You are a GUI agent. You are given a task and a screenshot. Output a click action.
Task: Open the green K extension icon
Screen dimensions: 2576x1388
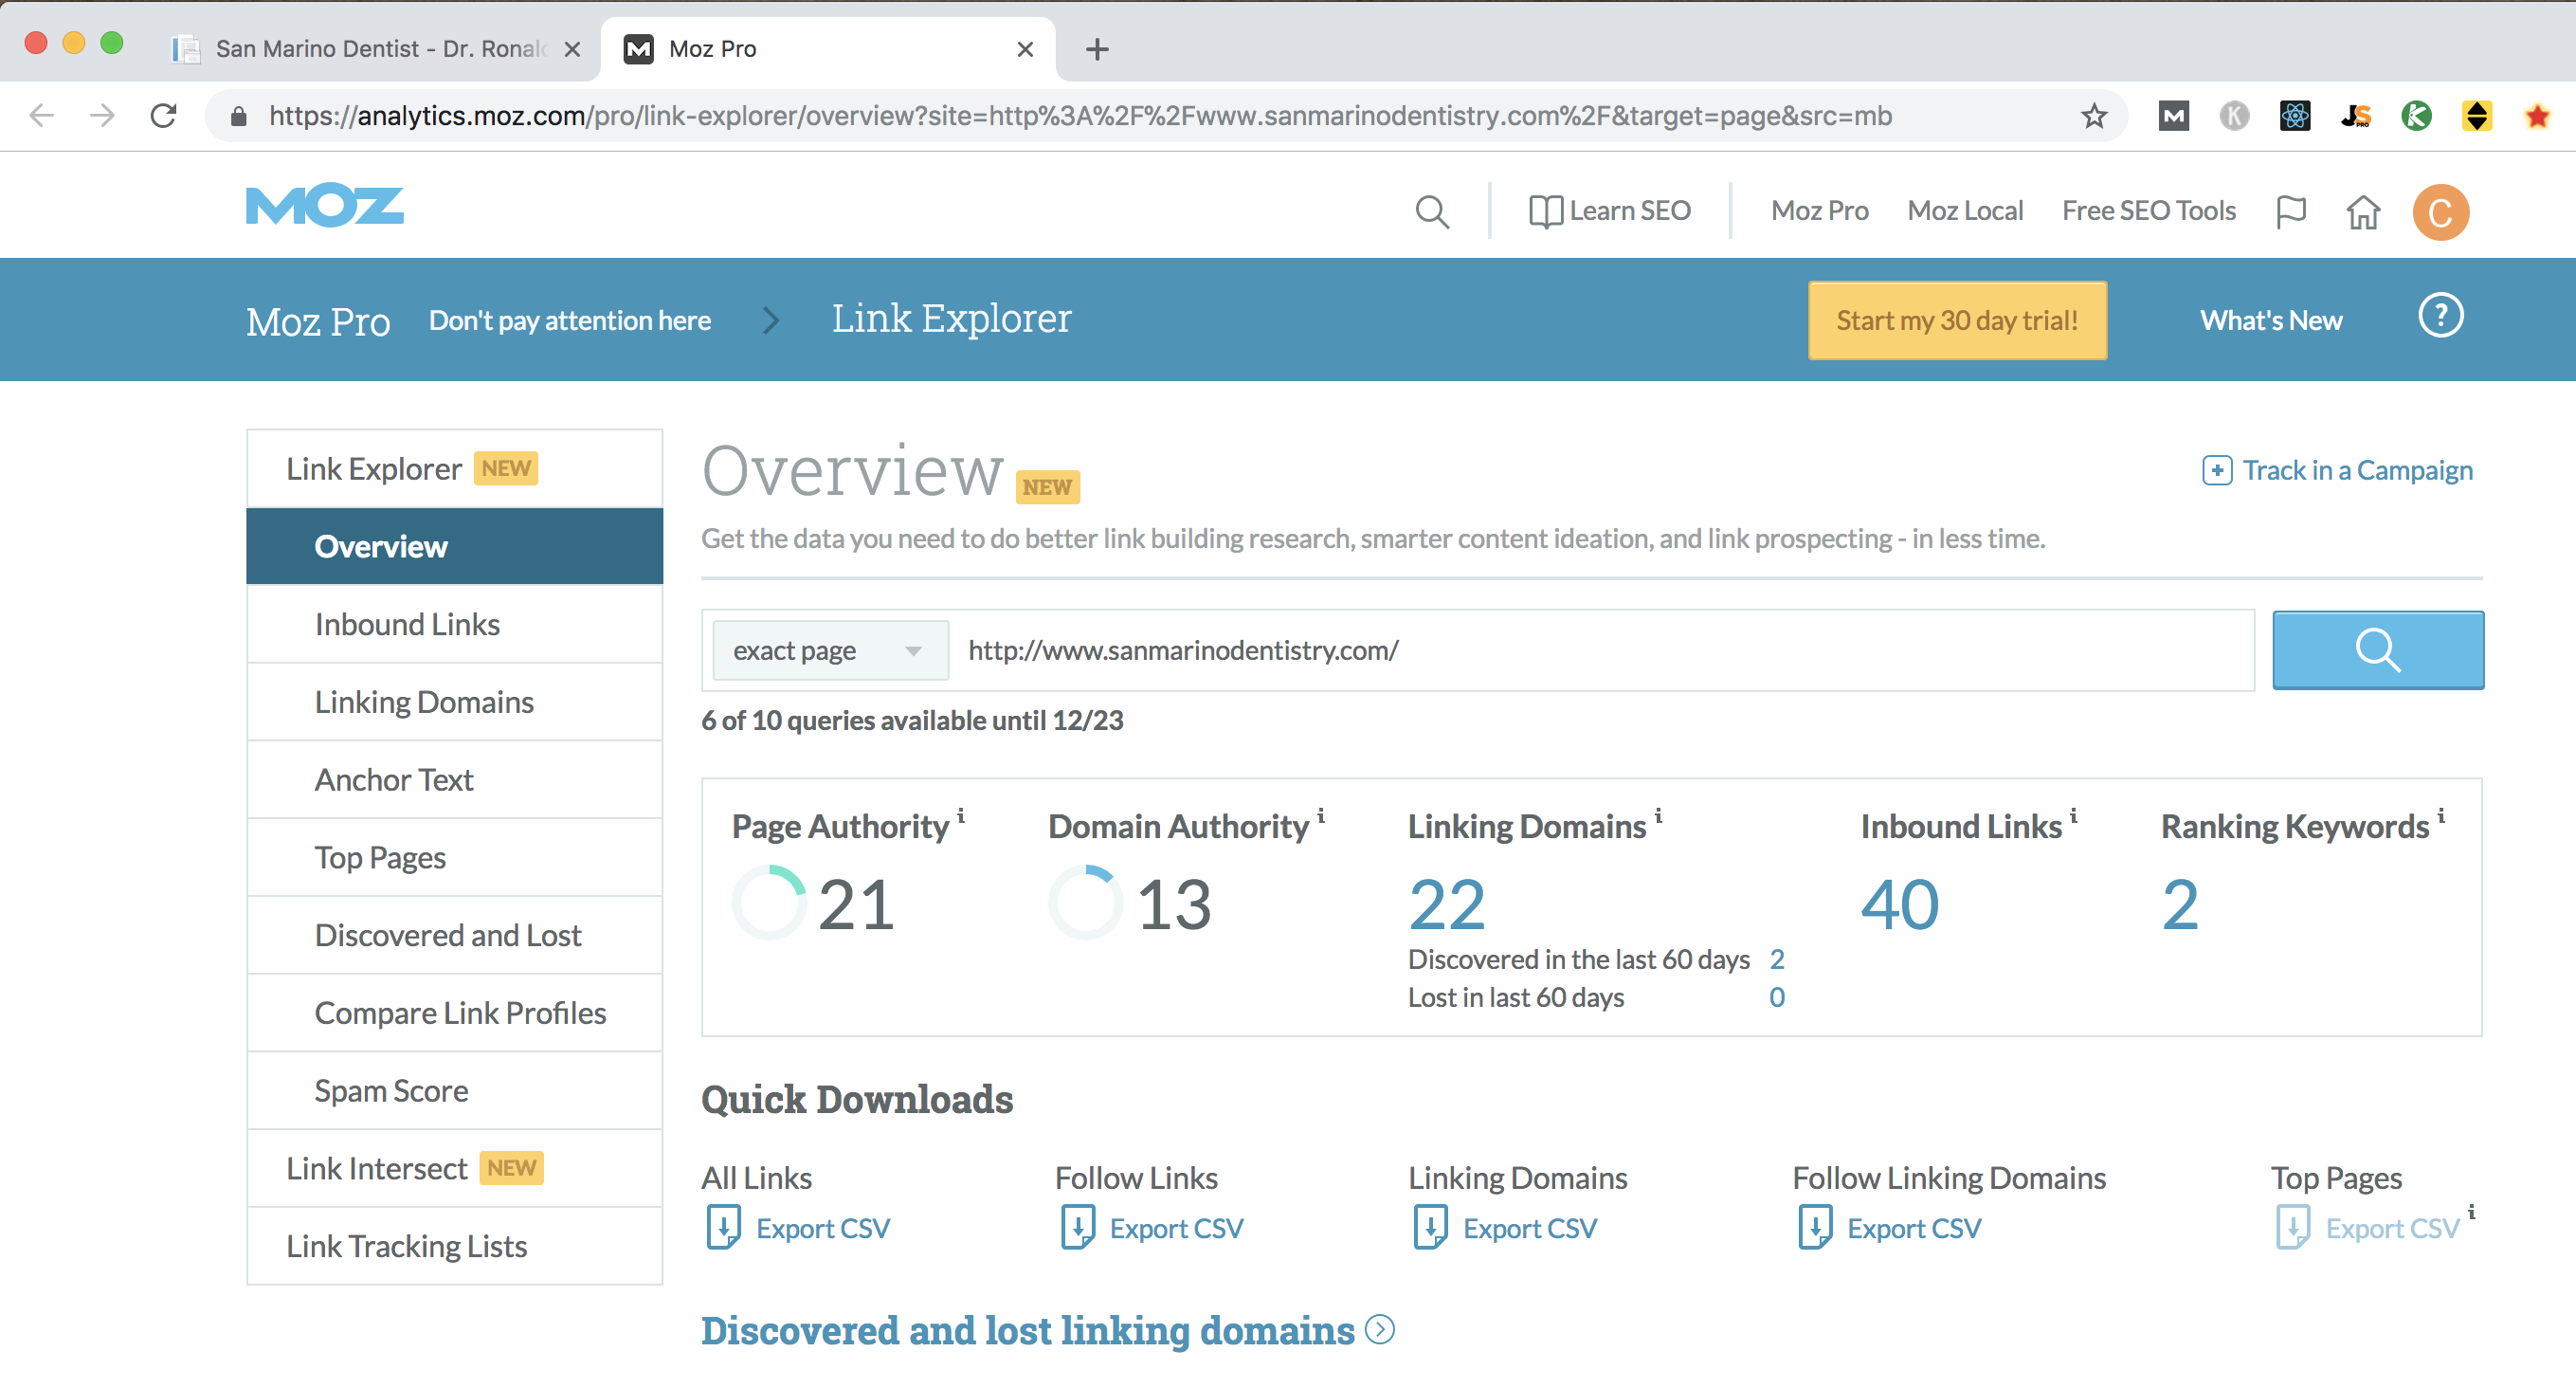tap(2416, 116)
